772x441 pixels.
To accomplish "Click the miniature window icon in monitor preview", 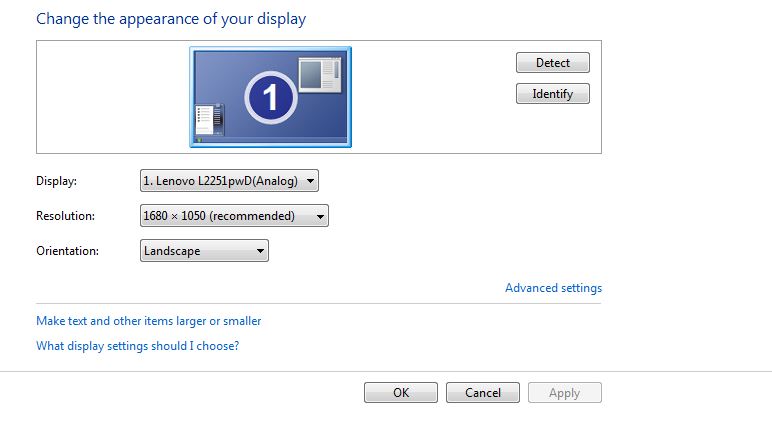I will tap(320, 75).
